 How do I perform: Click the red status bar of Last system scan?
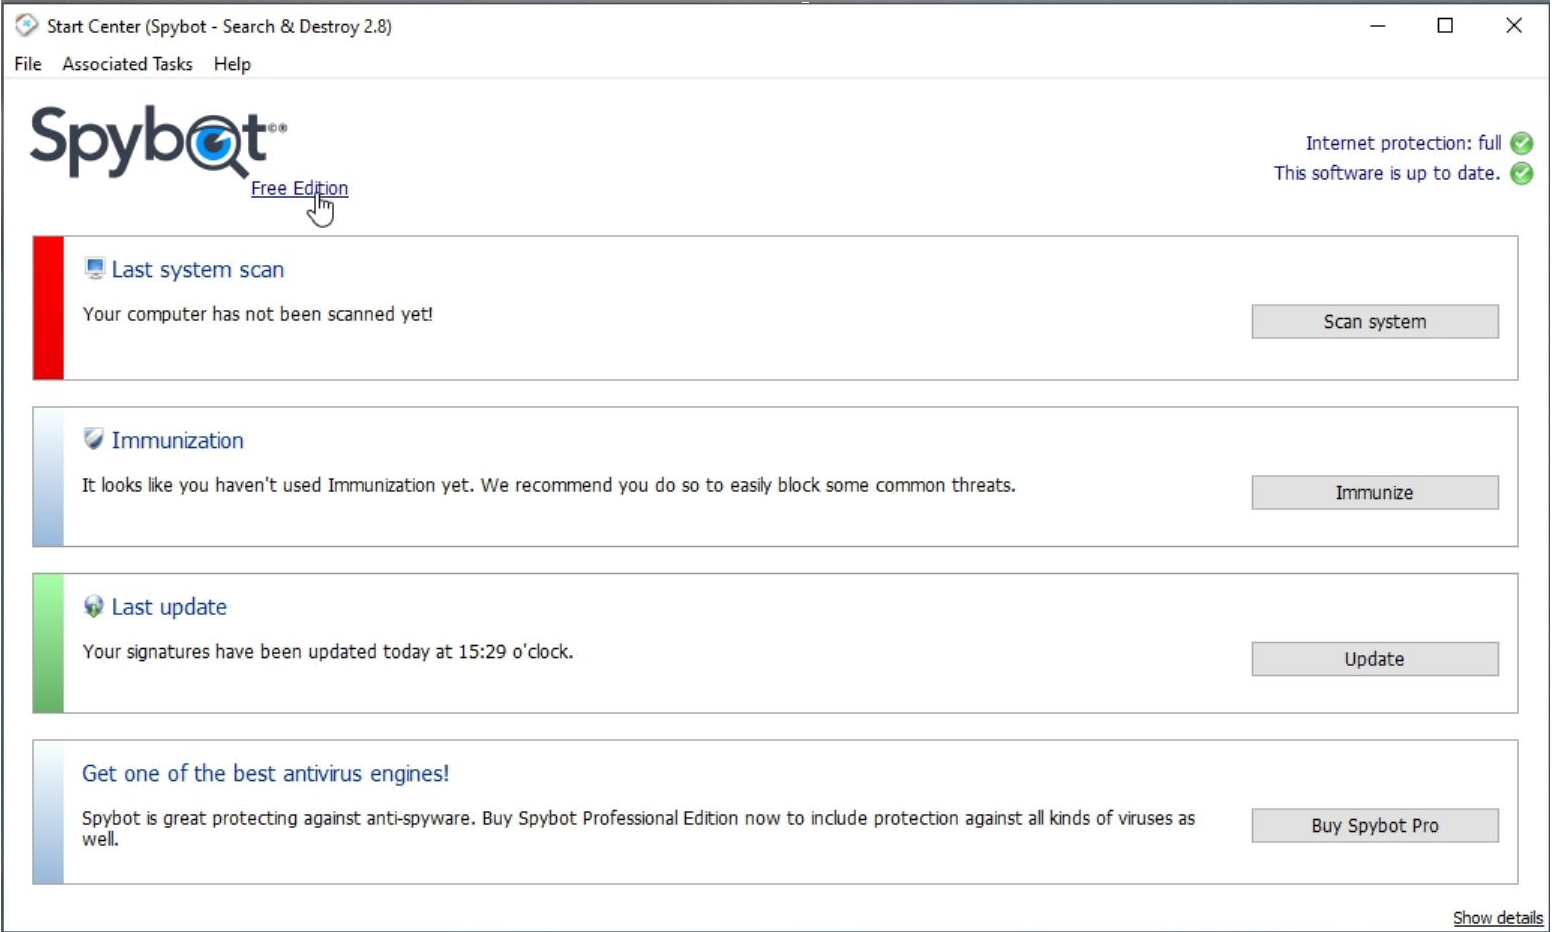[48, 308]
